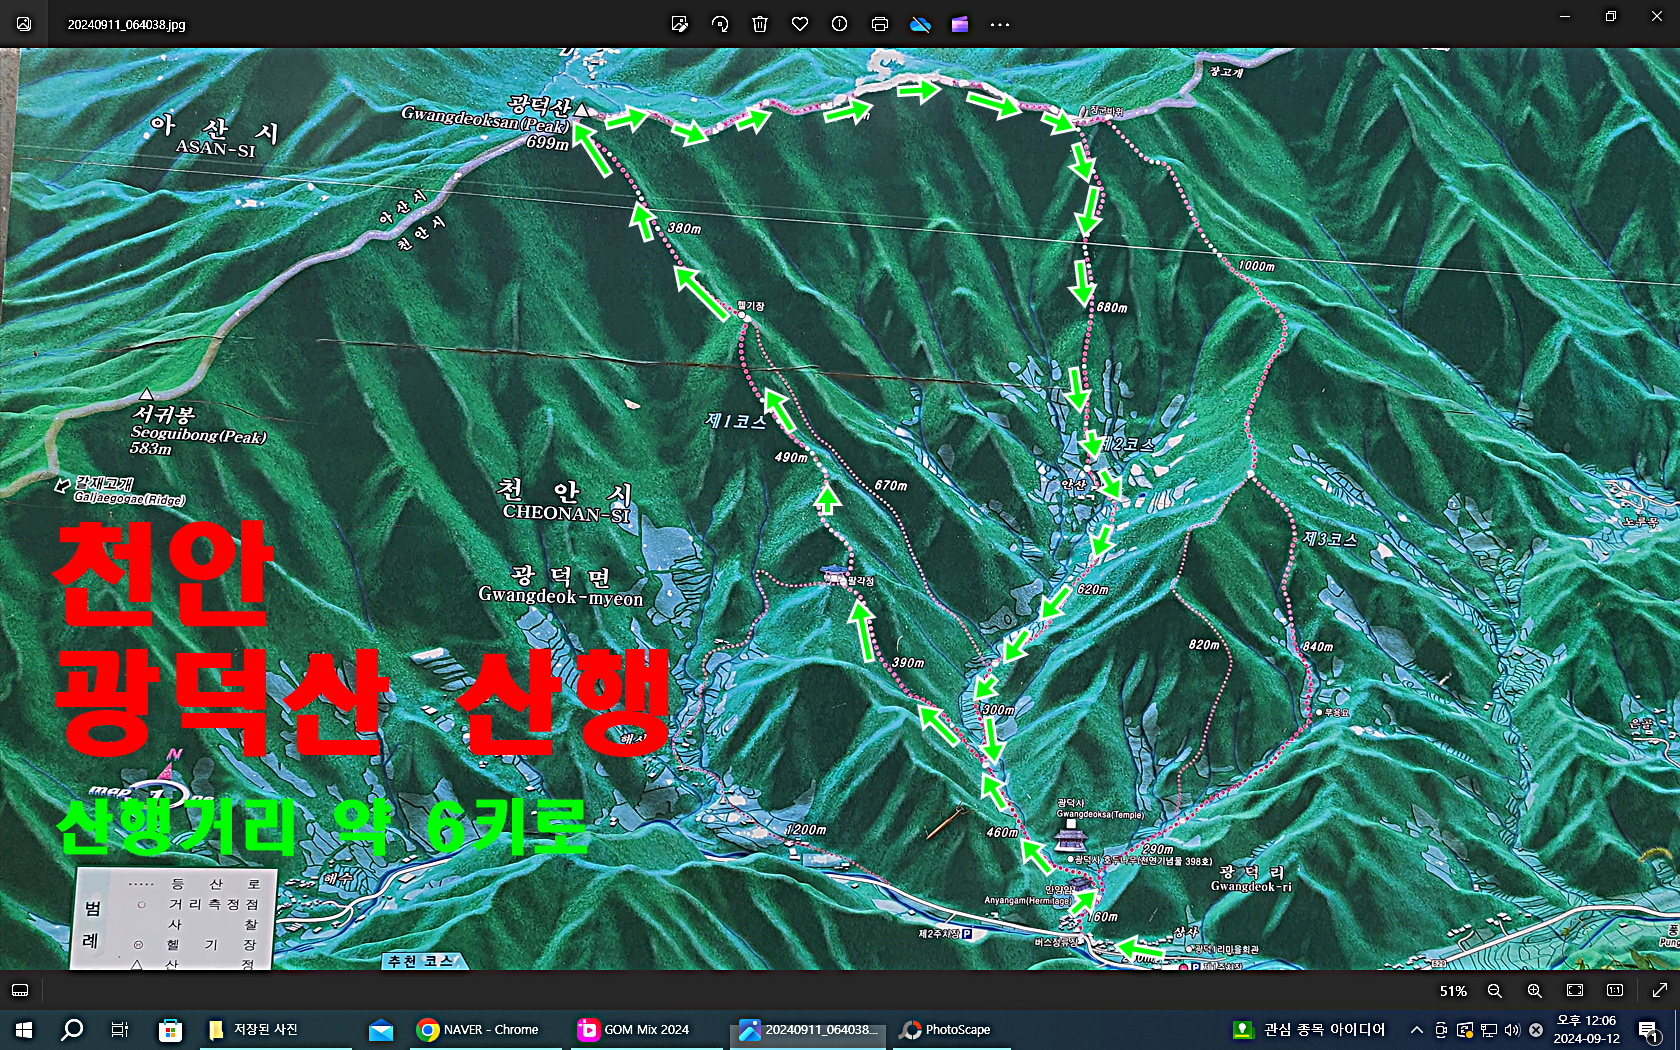Open taskbar search magnifier
The width and height of the screenshot is (1680, 1050).
pyautogui.click(x=72, y=1029)
